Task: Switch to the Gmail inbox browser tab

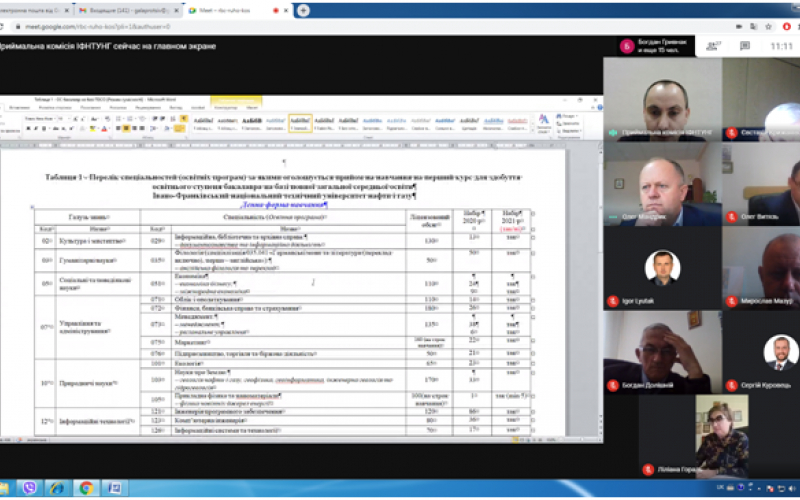Action: point(130,10)
